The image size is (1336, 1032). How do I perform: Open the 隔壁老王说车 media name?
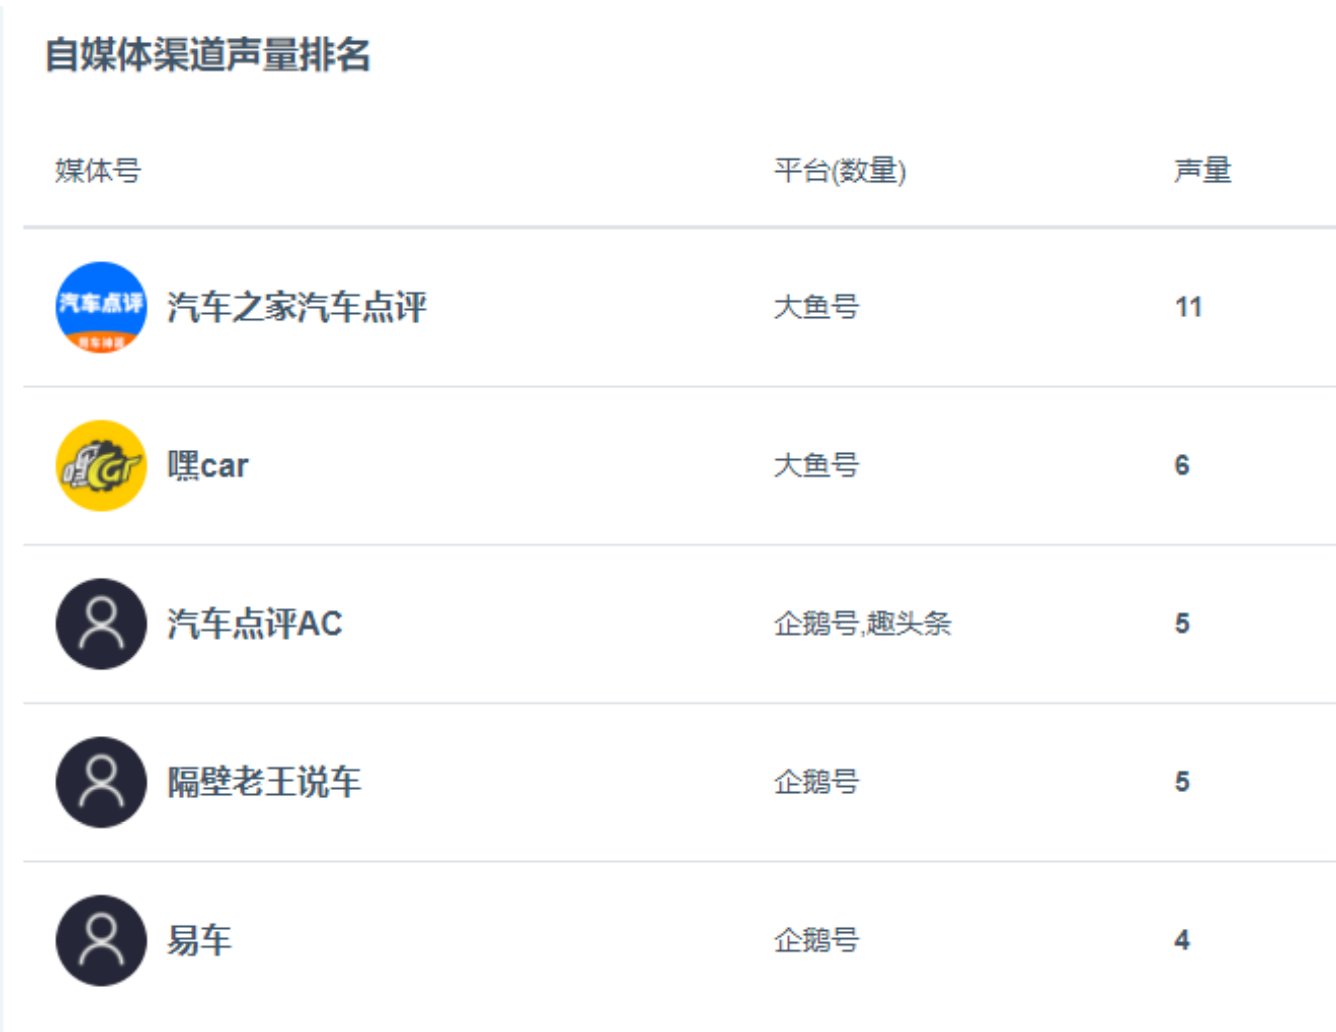pos(264,782)
